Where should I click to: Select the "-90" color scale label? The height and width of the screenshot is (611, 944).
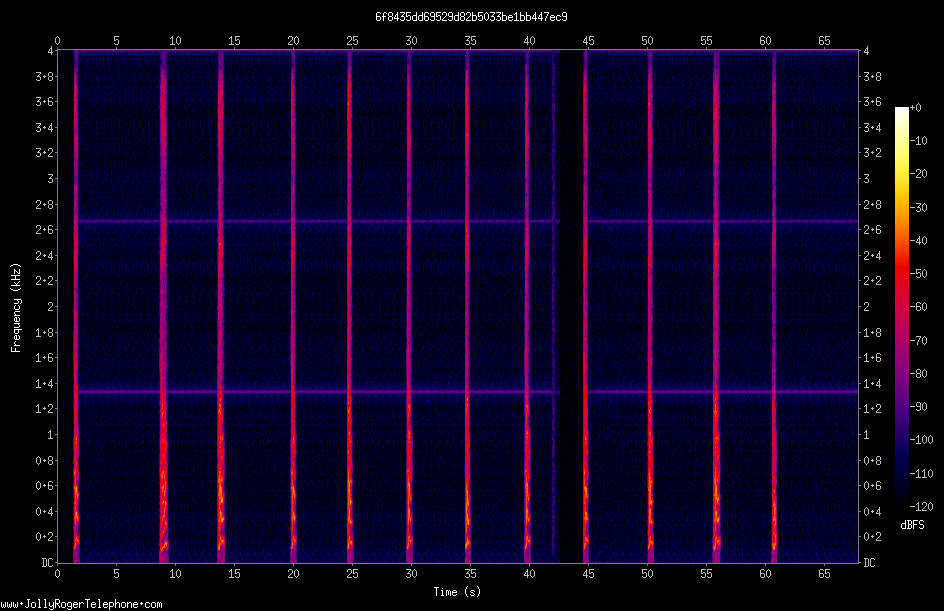[x=919, y=407]
